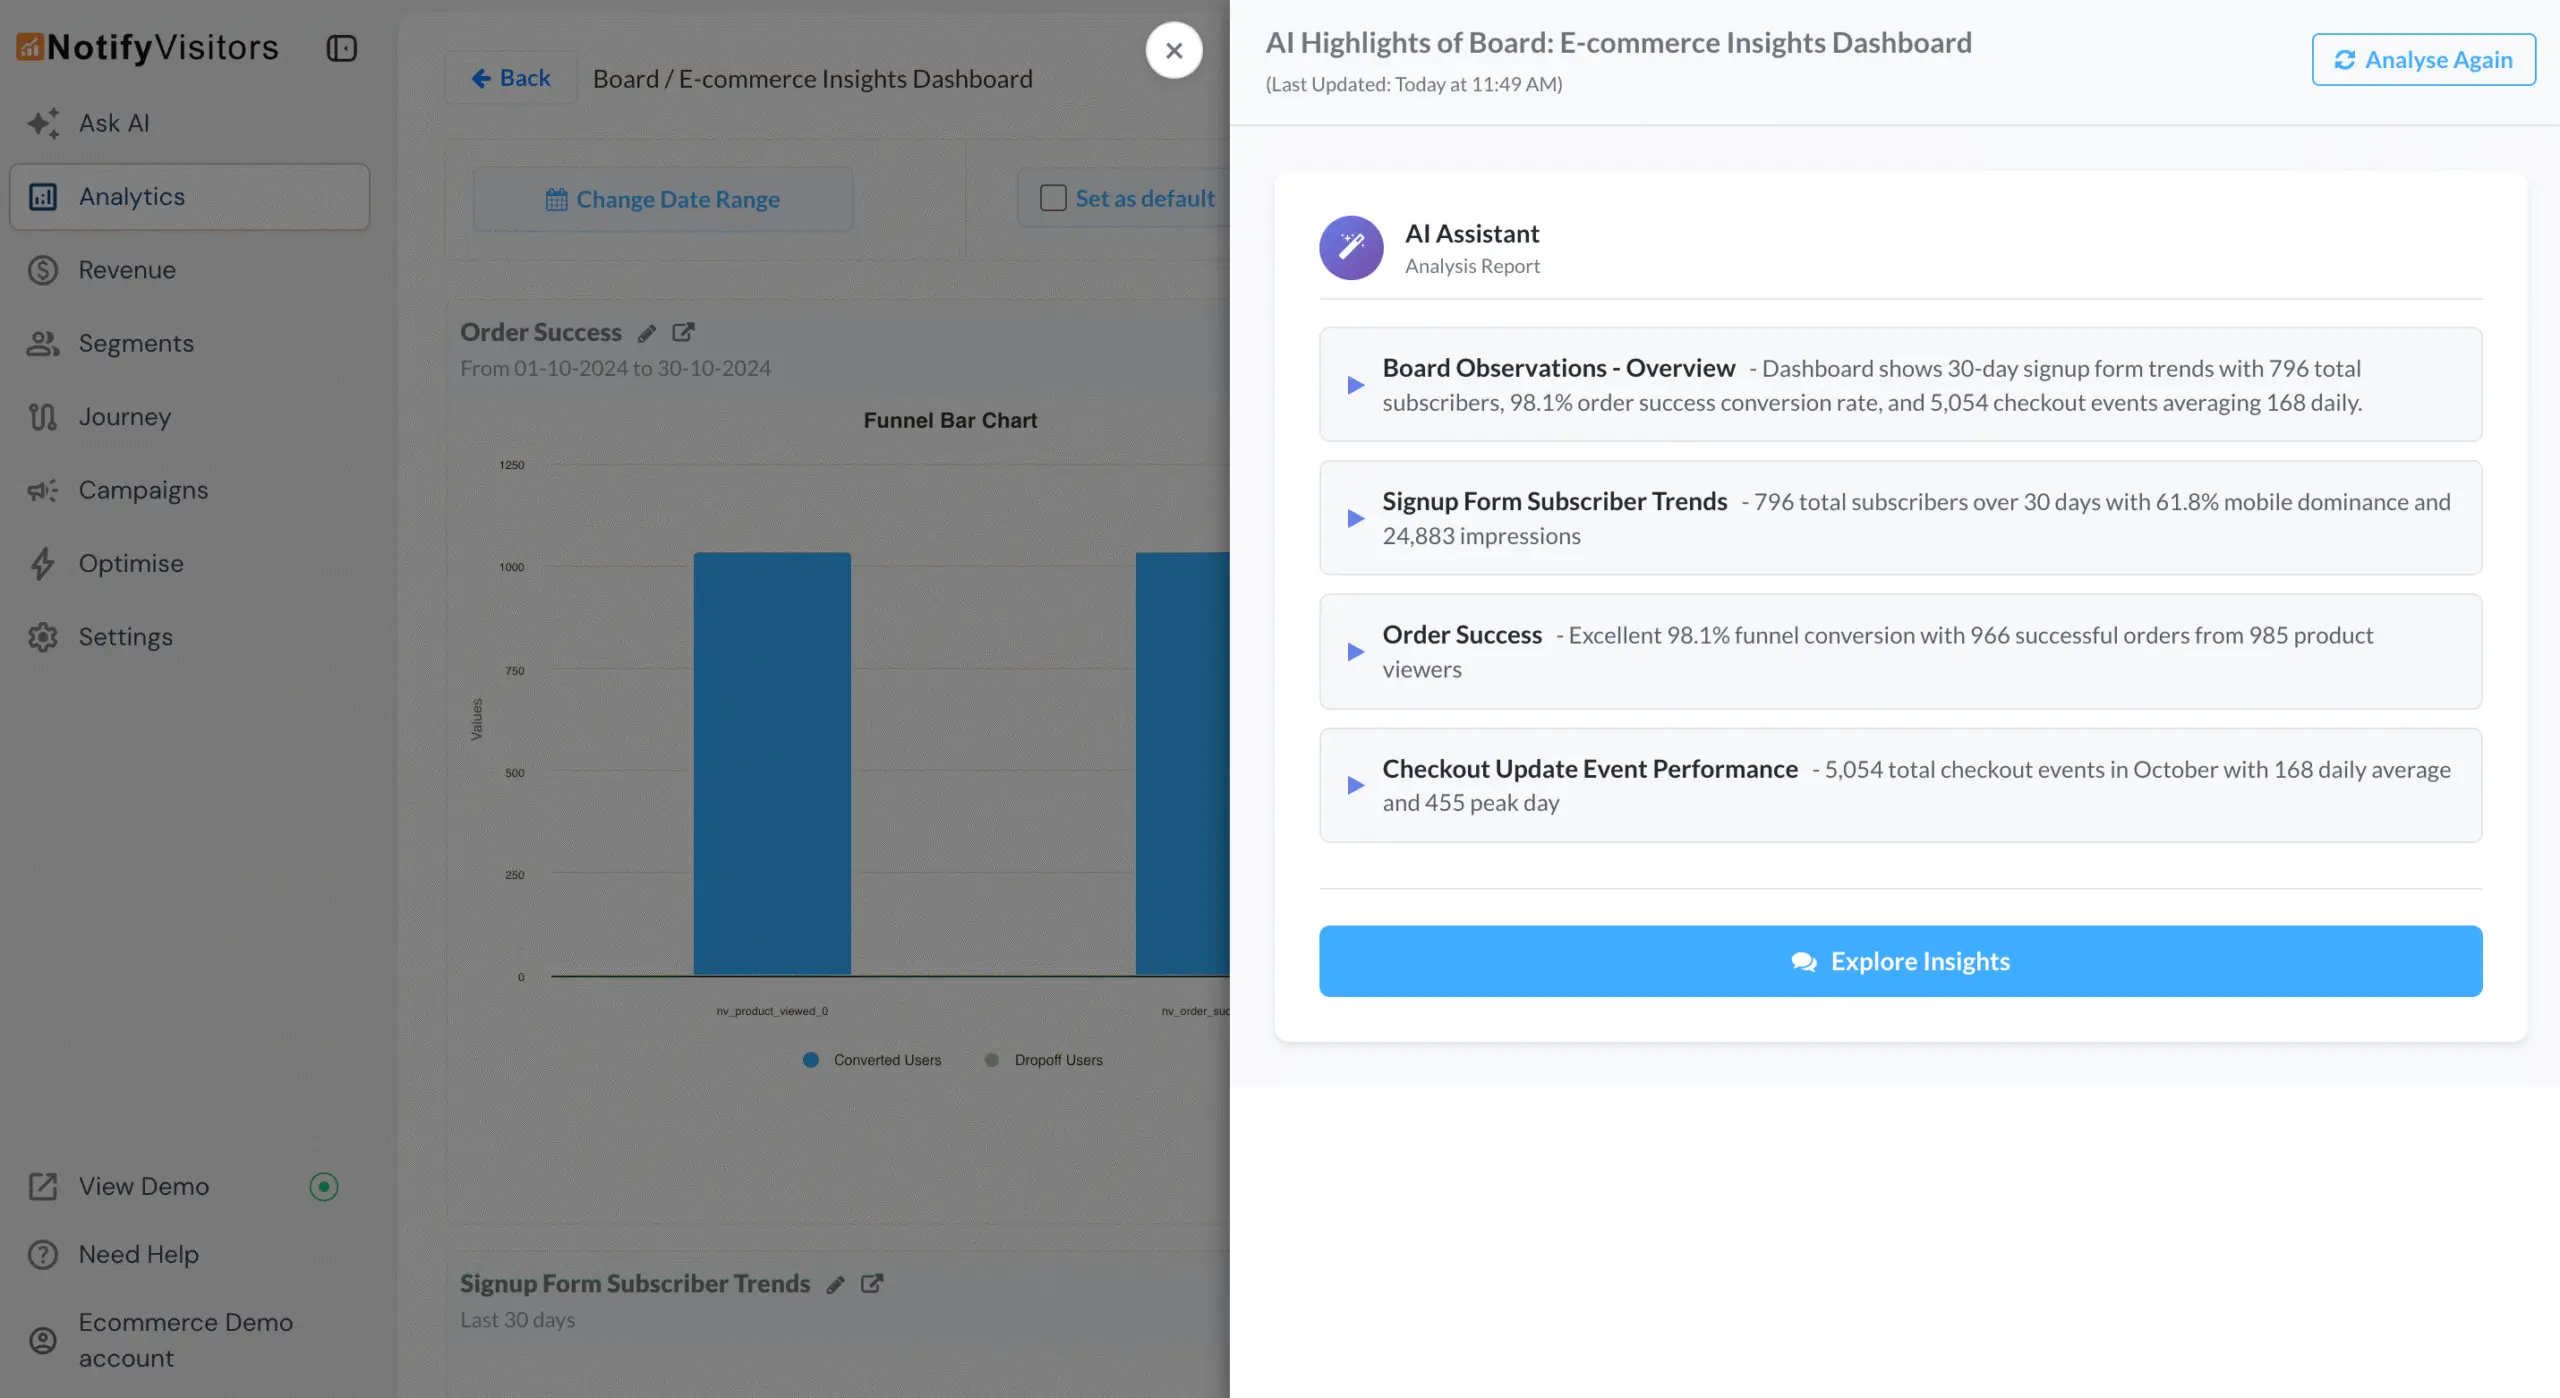The image size is (2560, 1398).
Task: Click the NotifyVisitors logo
Action: click(148, 47)
